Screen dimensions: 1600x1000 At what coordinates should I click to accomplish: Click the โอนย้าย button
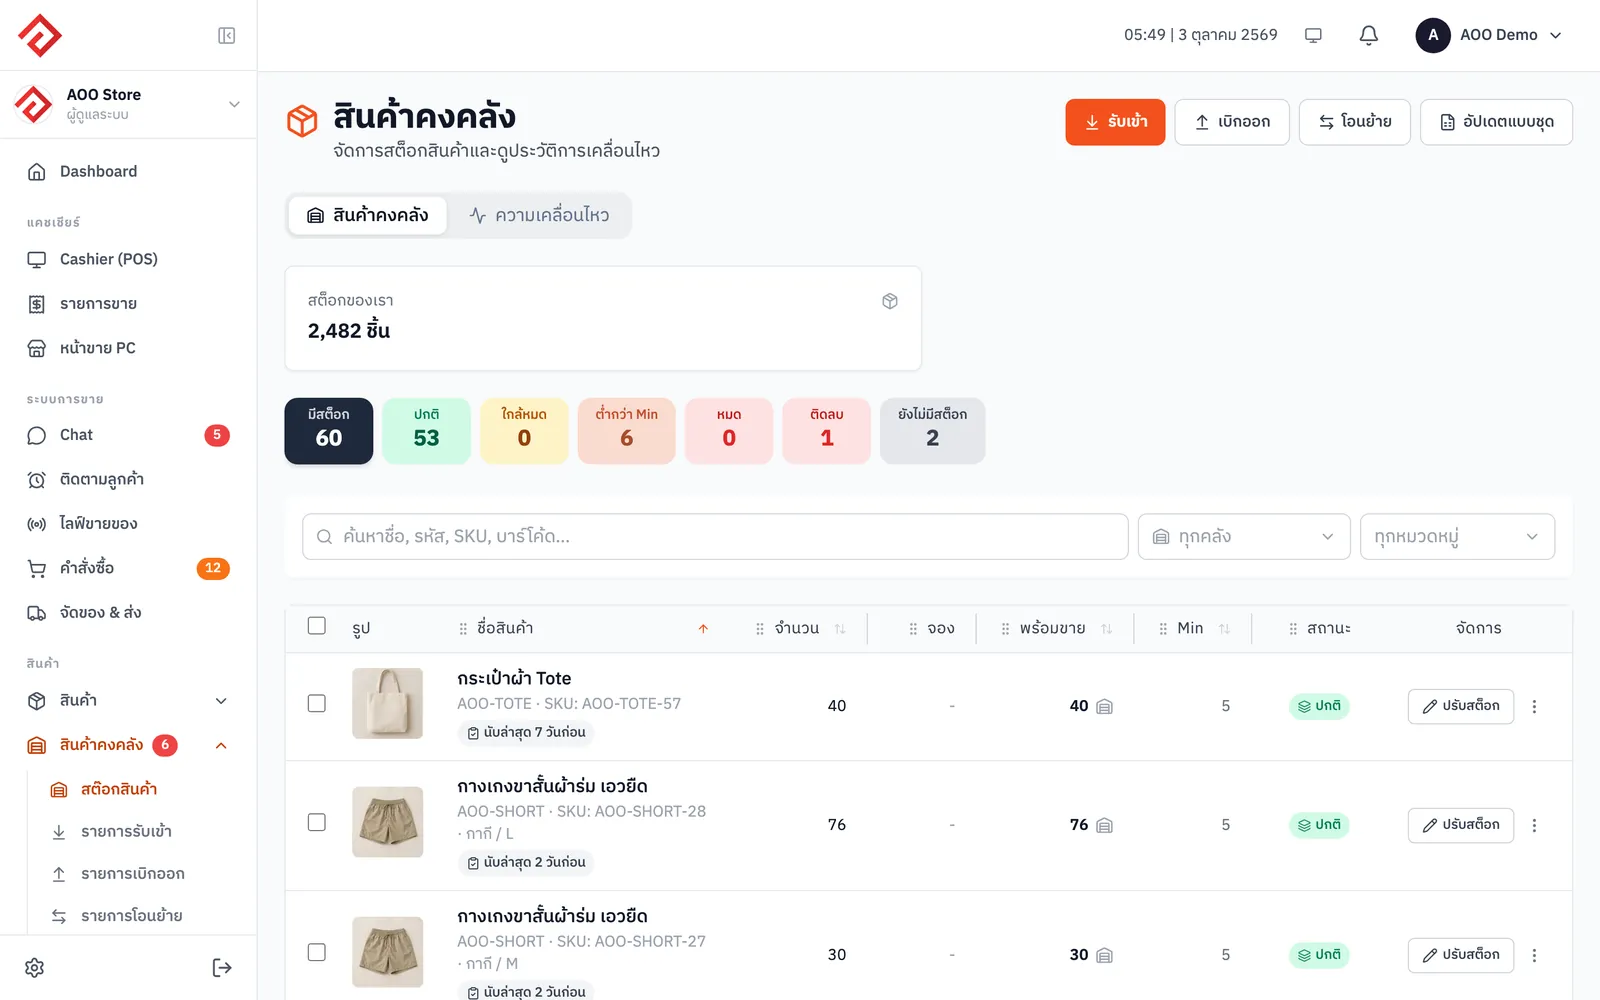coord(1354,122)
